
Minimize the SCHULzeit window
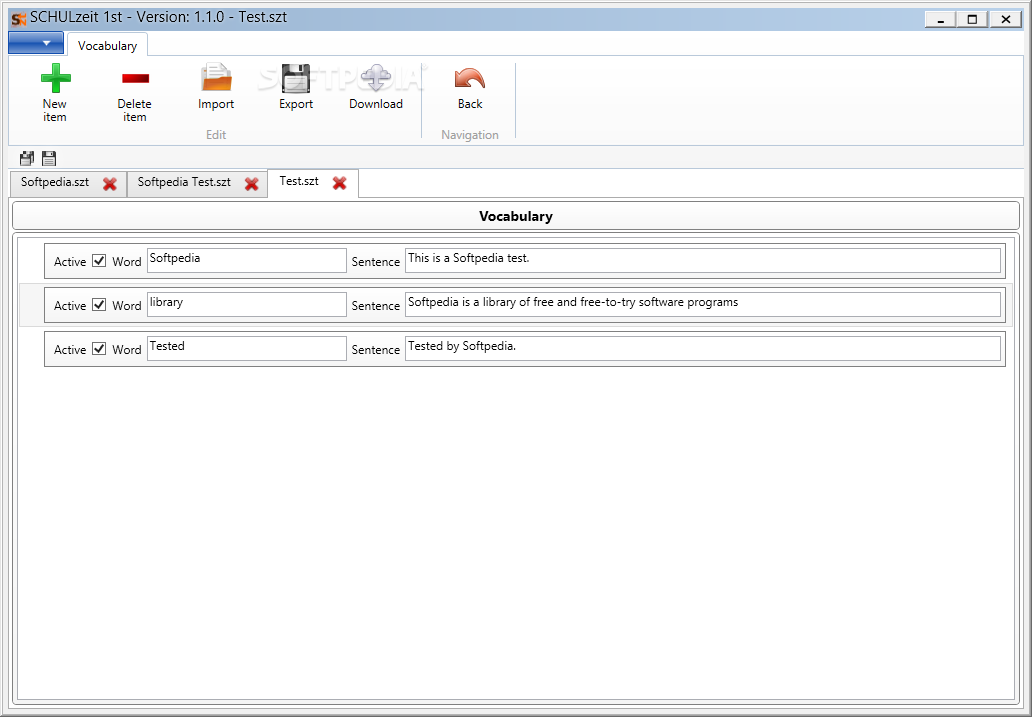[x=941, y=19]
